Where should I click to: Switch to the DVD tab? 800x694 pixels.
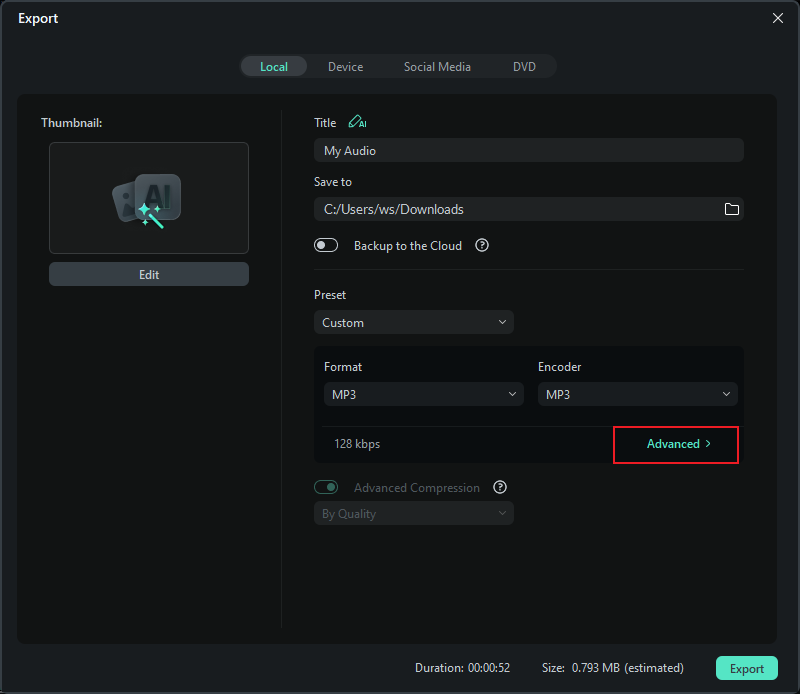click(x=524, y=67)
